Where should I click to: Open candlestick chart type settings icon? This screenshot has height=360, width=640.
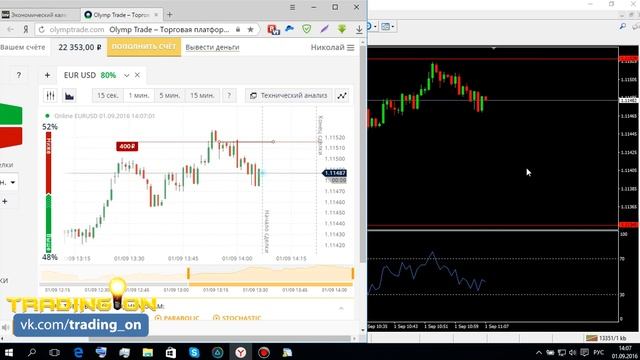coord(50,96)
